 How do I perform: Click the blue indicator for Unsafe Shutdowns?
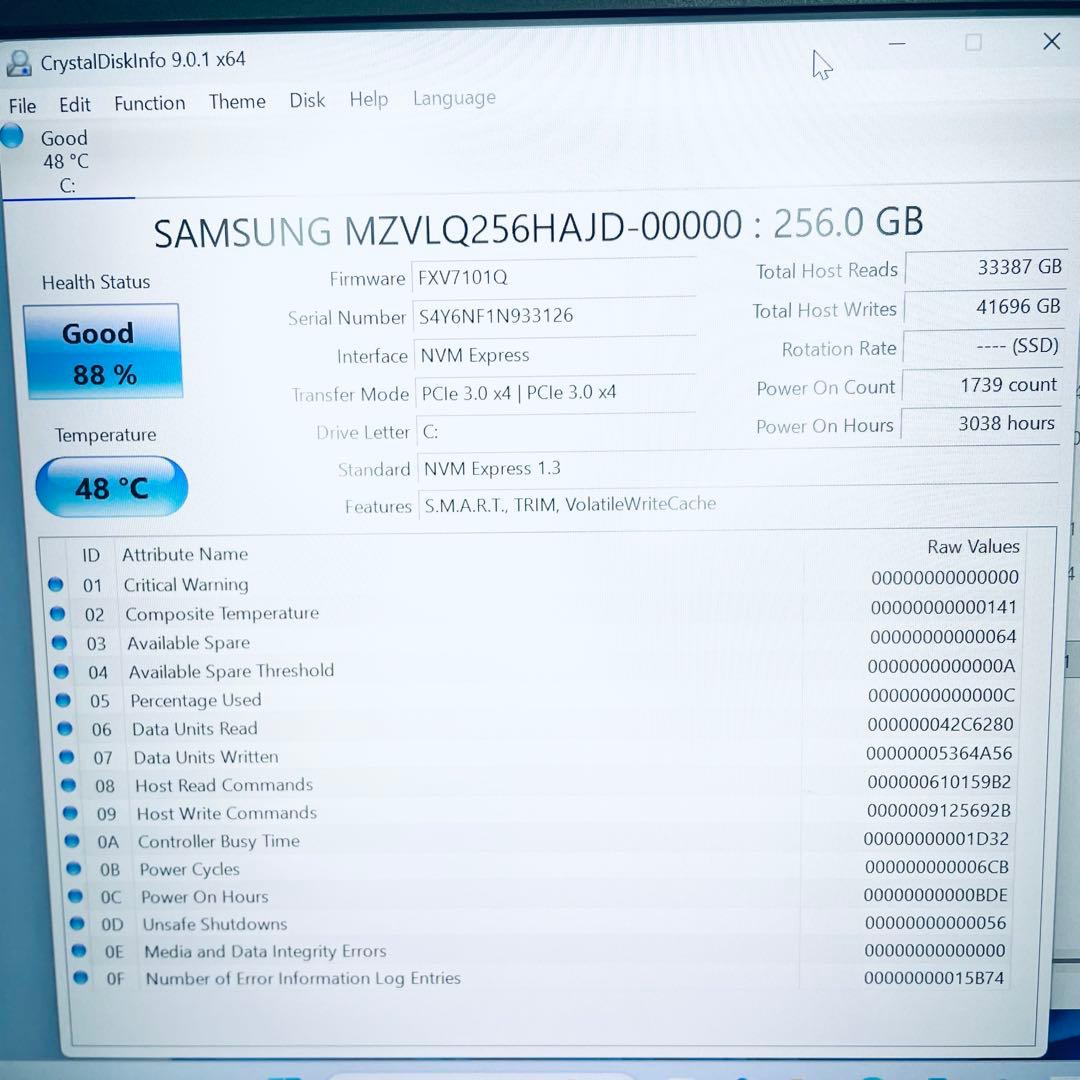click(76, 923)
